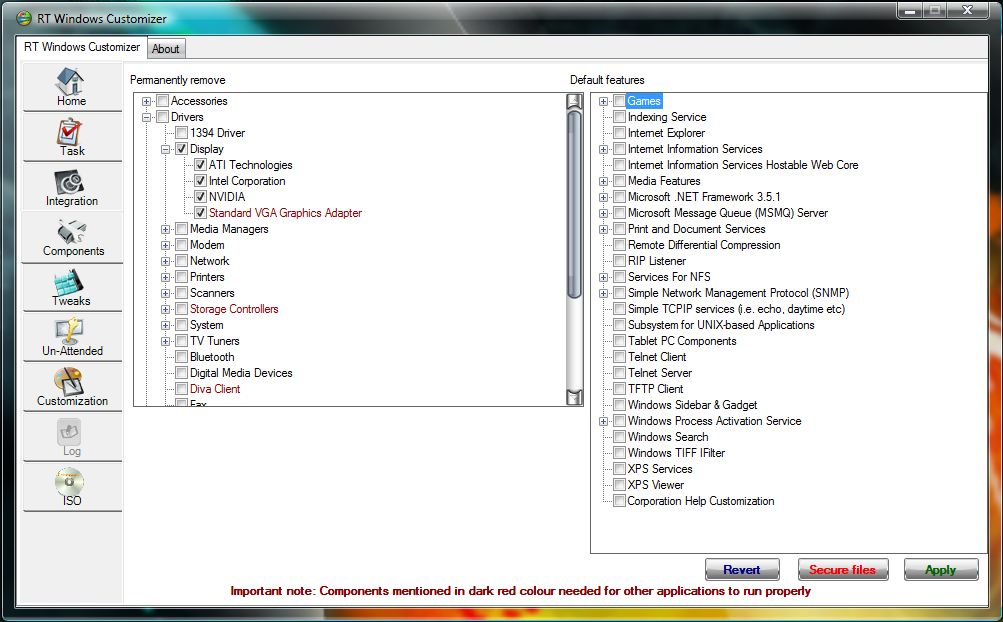Select the RIP Listener item

pos(656,260)
